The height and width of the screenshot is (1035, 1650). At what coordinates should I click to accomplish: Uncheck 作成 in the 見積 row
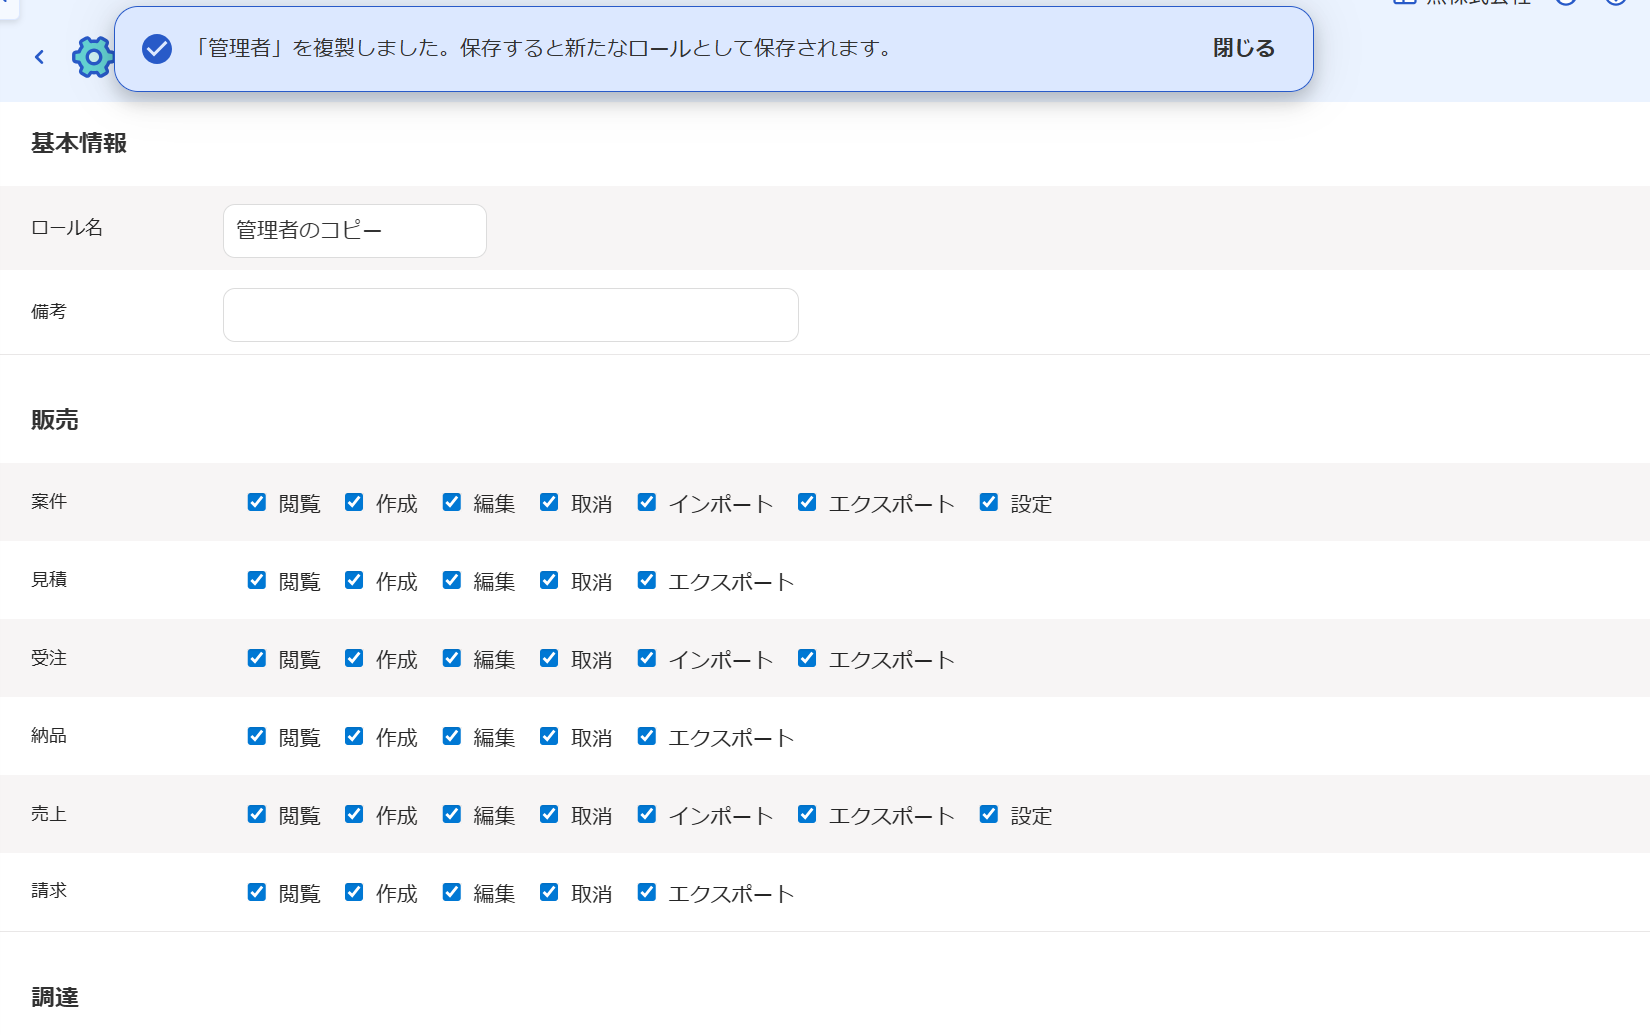(x=354, y=580)
